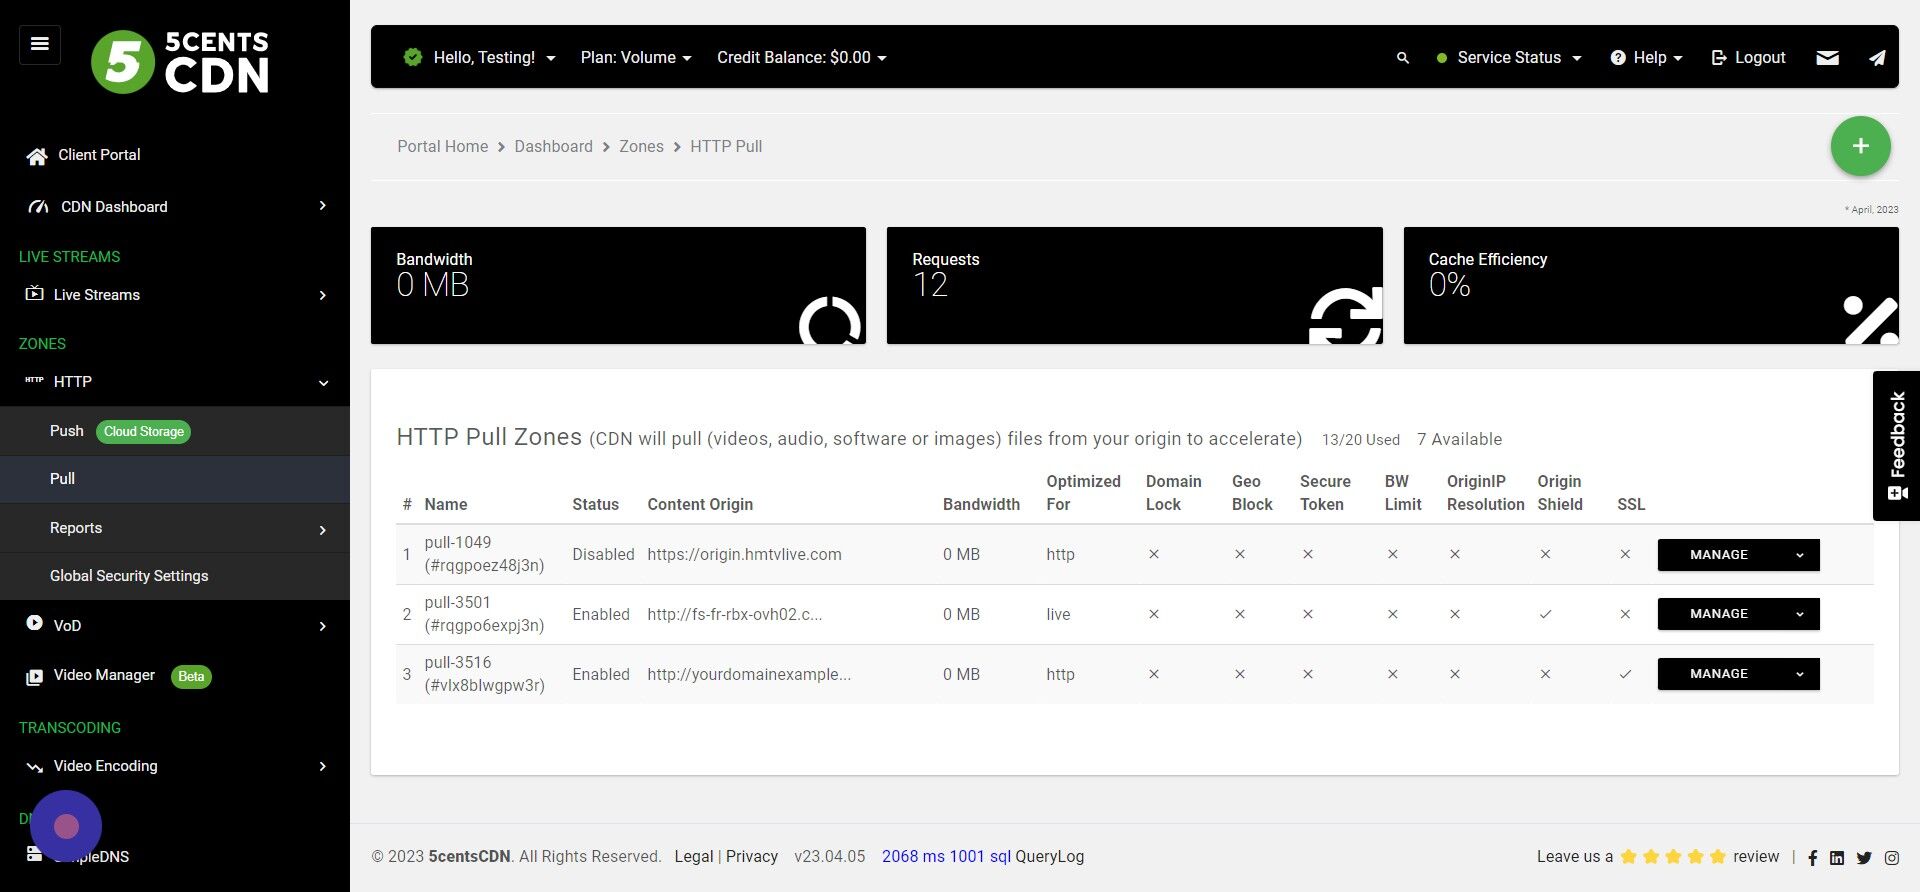The width and height of the screenshot is (1920, 892).
Task: Open the Hello, Testing! dropdown
Action: pyautogui.click(x=494, y=58)
